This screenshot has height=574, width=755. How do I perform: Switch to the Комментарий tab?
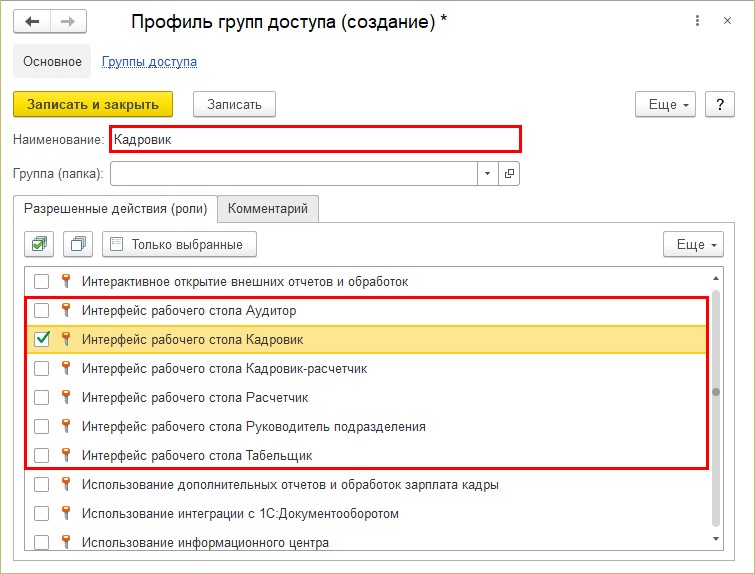[268, 209]
